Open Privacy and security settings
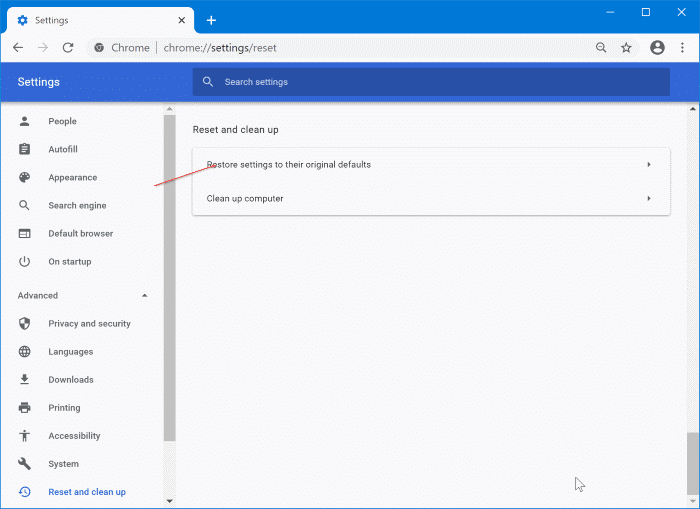Viewport: 700px width, 509px height. [x=89, y=323]
